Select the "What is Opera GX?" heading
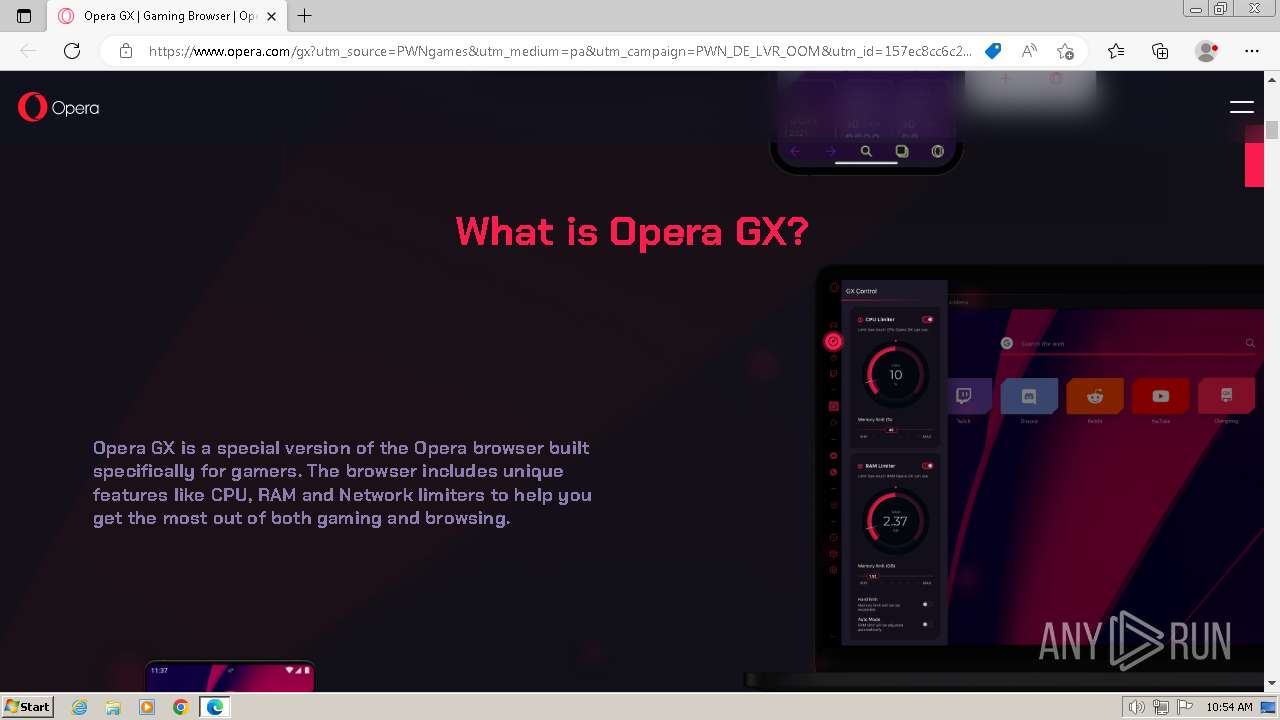The height and width of the screenshot is (720, 1280). point(631,232)
